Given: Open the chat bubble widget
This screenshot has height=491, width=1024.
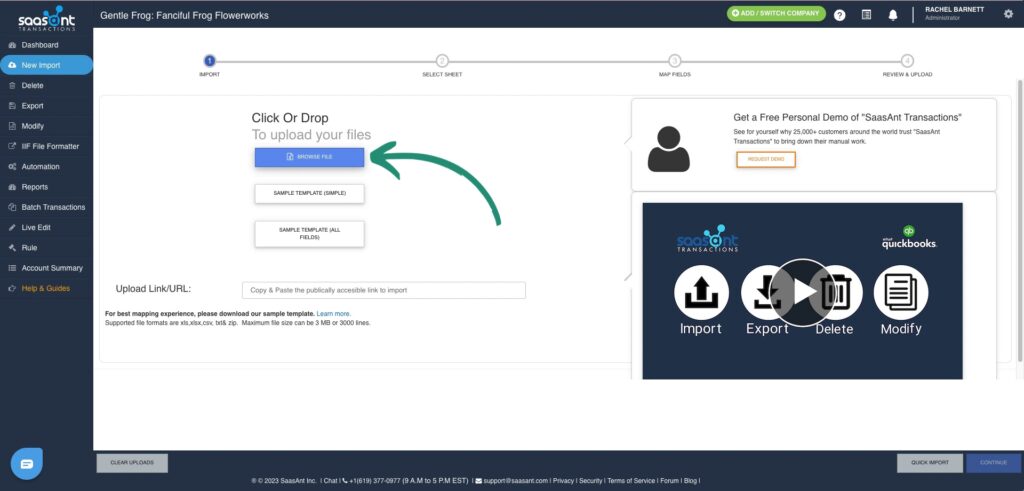Looking at the screenshot, I should 27,464.
